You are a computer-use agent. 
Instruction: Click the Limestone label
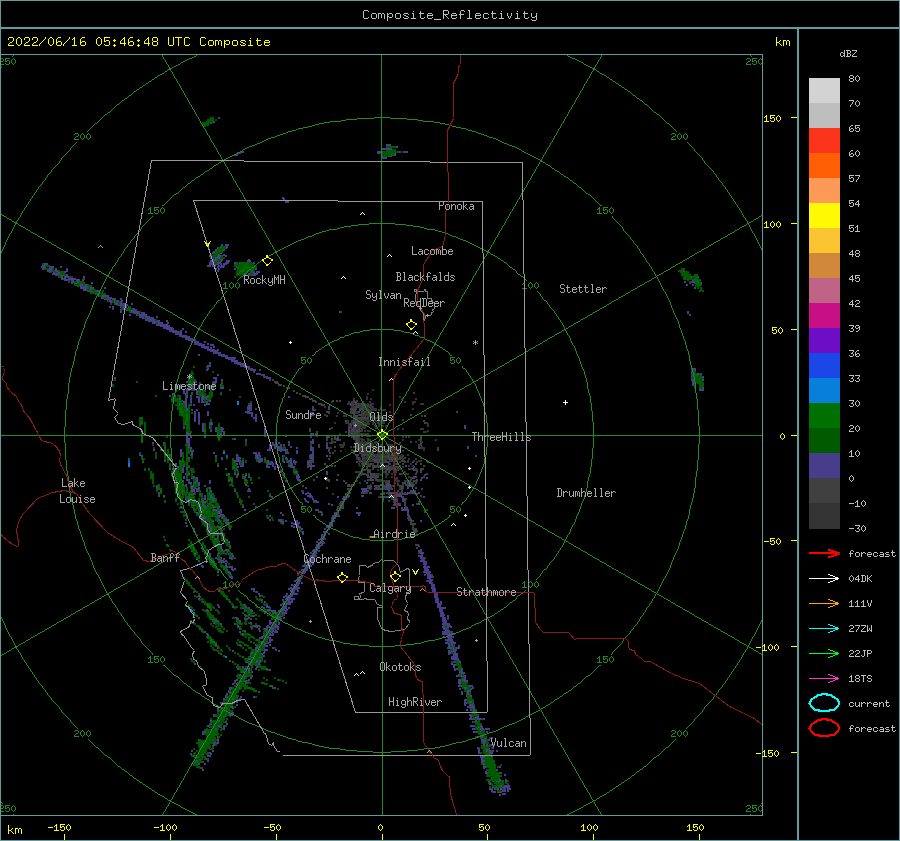(x=189, y=386)
